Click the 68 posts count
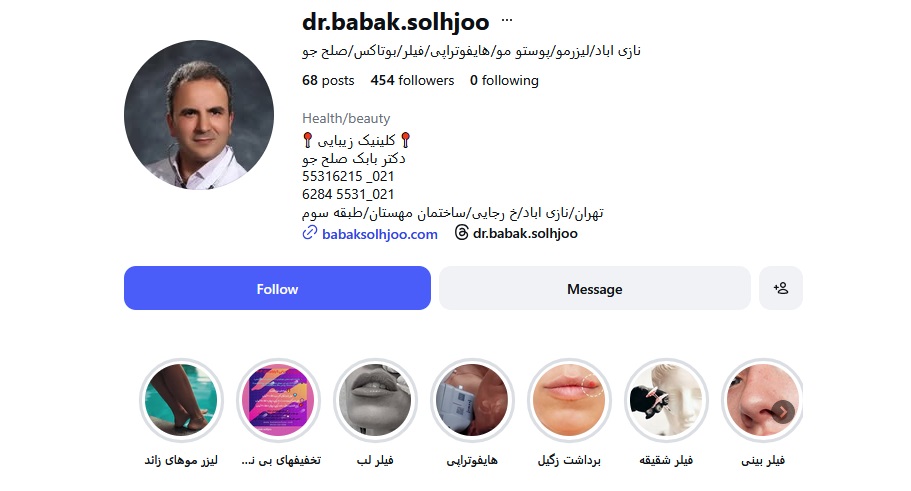 328,81
